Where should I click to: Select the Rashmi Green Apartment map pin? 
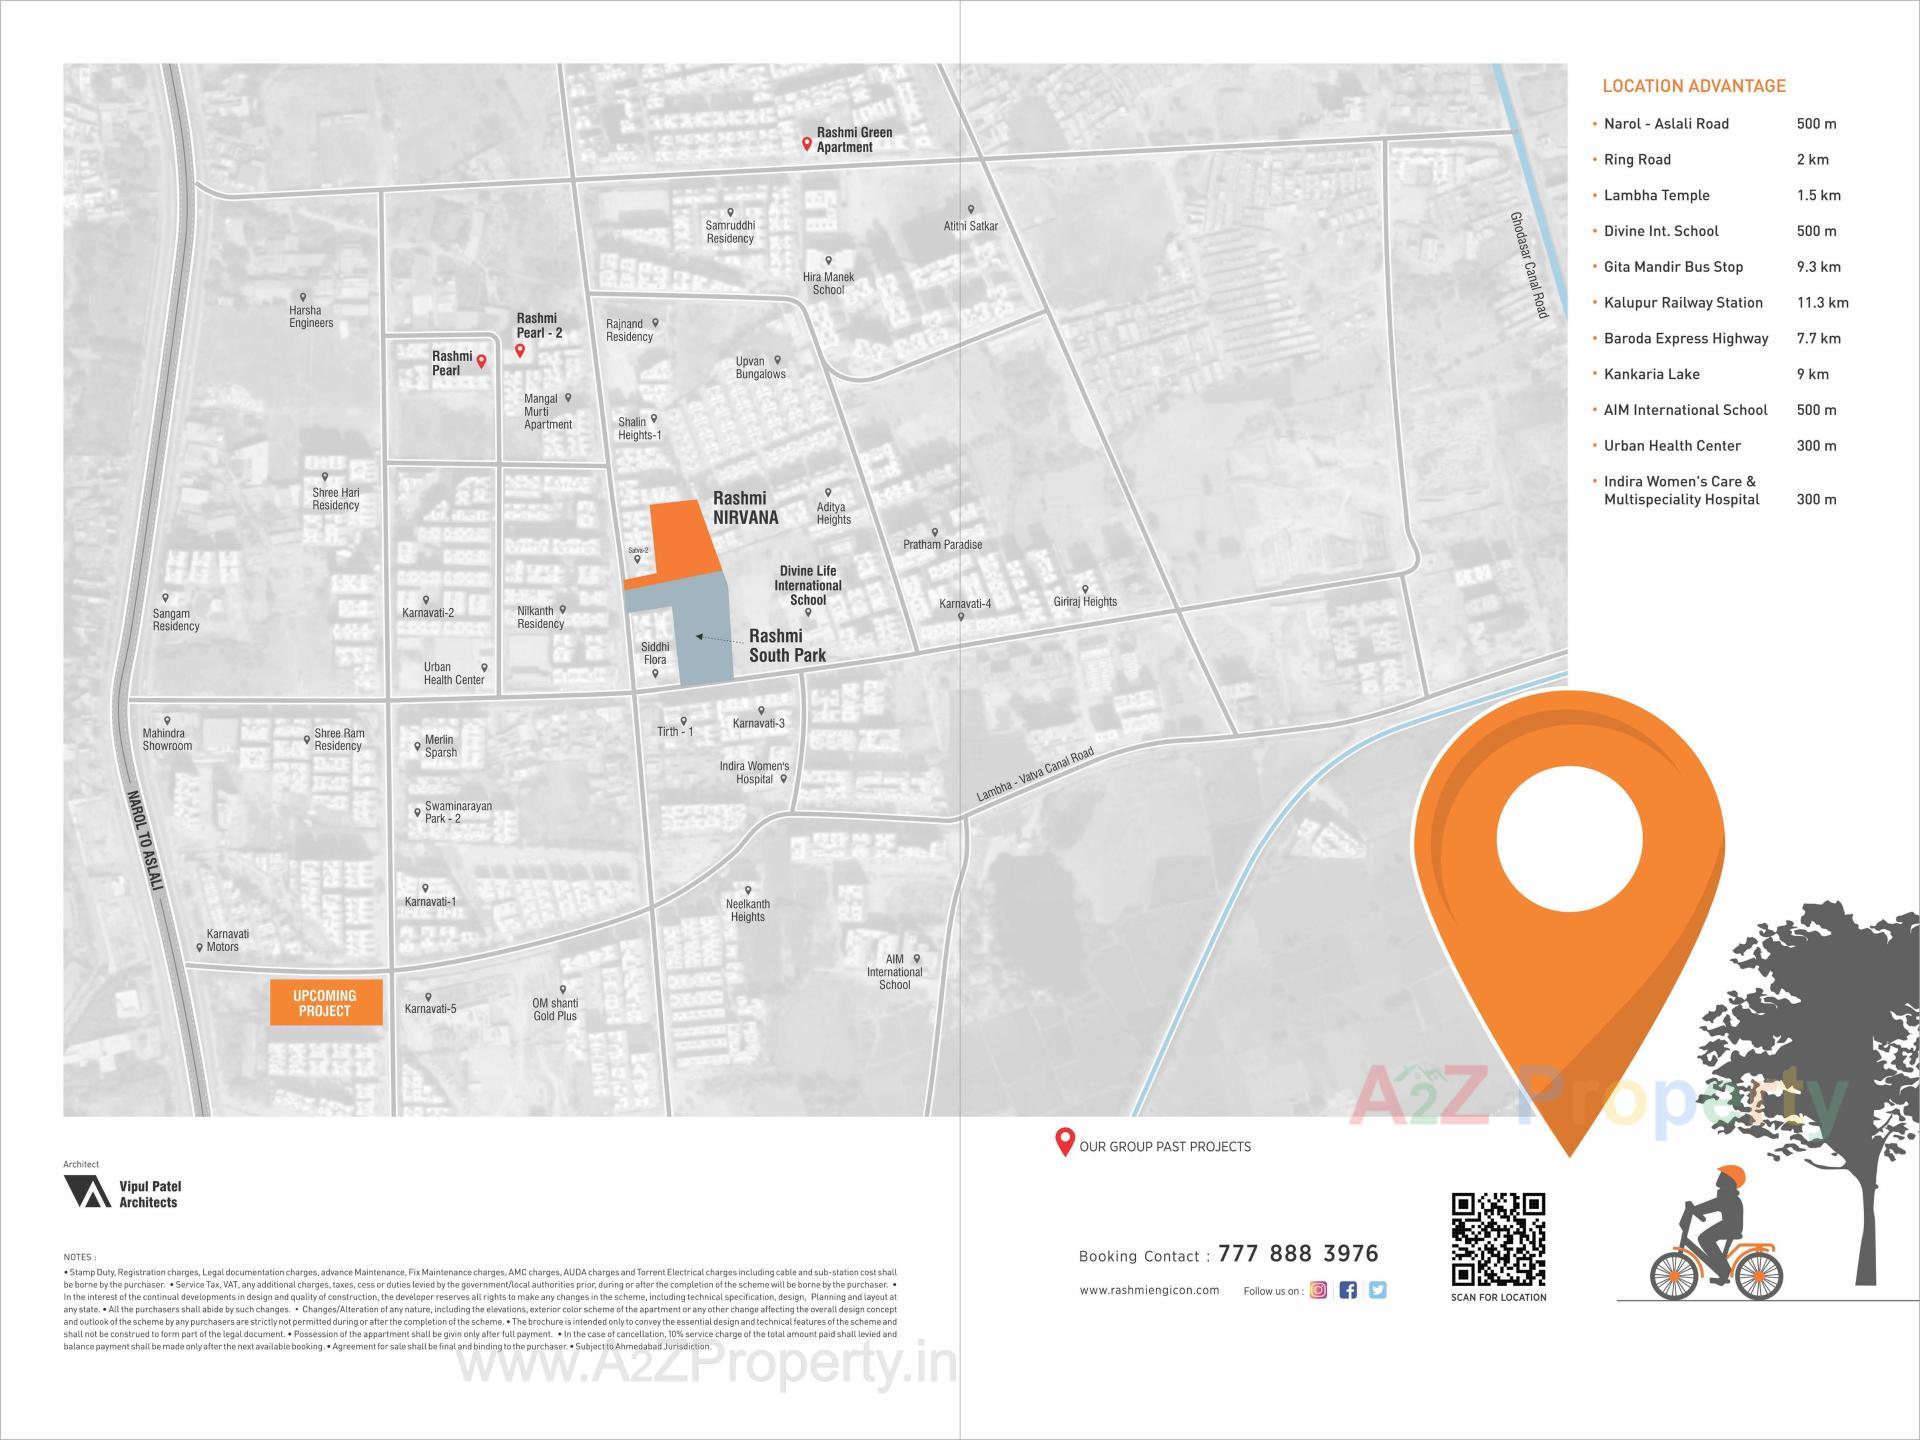808,141
